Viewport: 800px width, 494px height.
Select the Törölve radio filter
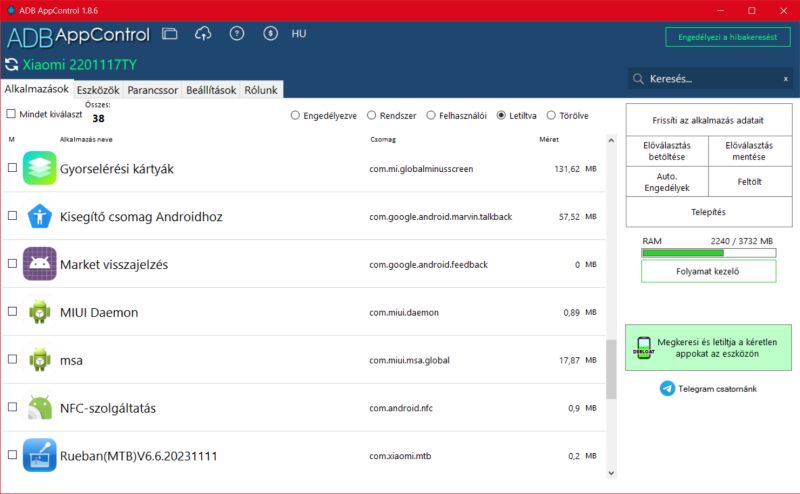551,115
